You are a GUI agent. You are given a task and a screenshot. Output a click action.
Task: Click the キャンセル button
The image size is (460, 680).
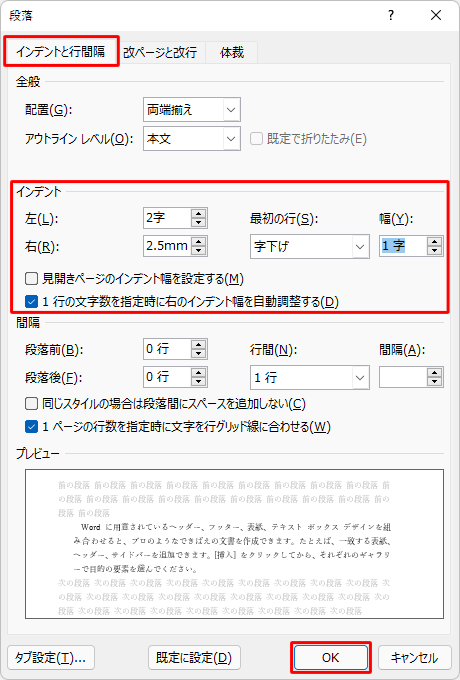(x=415, y=658)
